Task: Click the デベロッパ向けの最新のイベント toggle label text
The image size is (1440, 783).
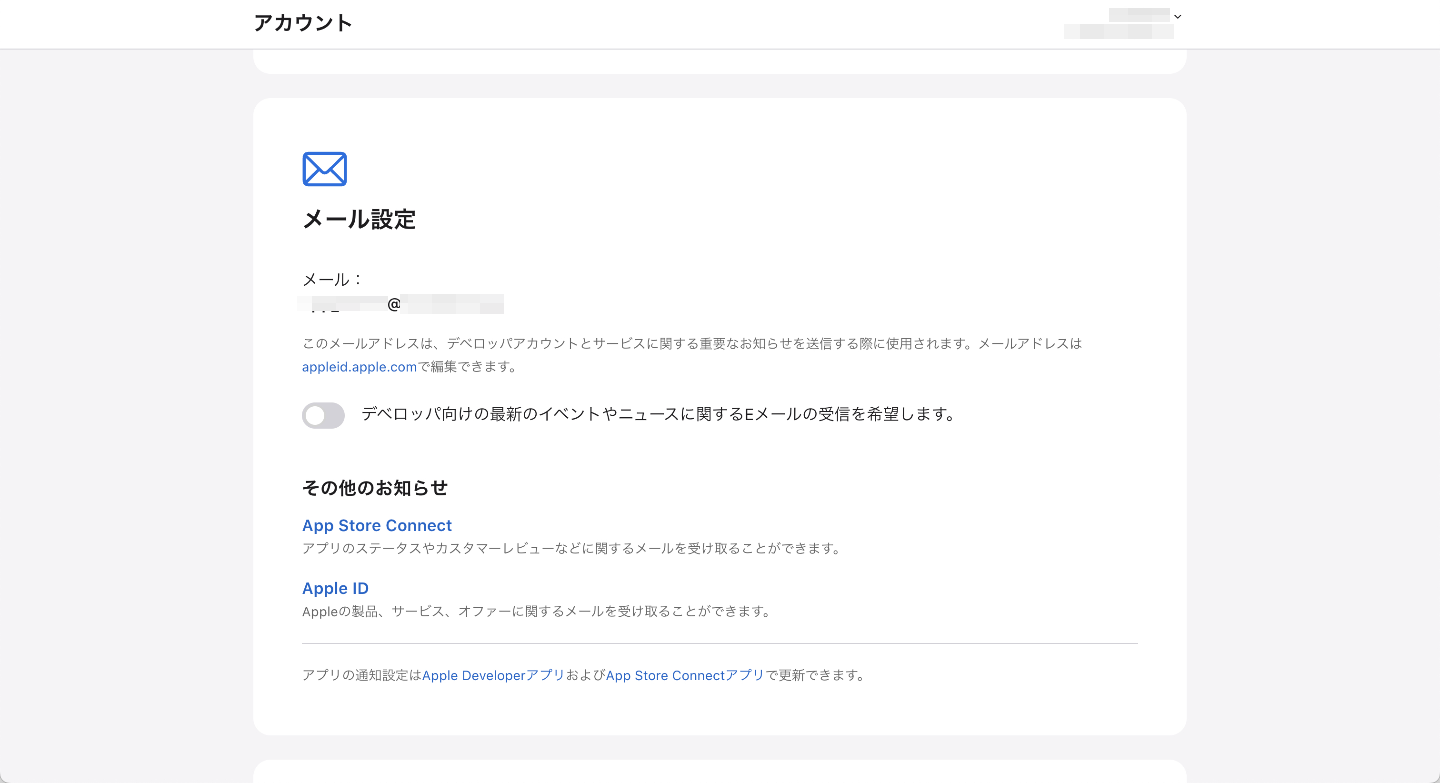Action: click(658, 414)
